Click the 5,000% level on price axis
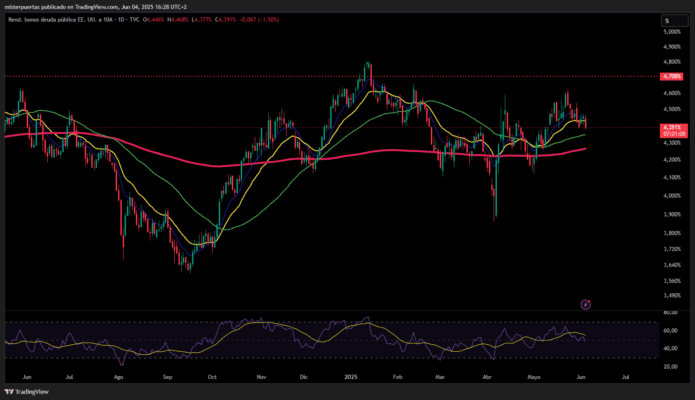The image size is (695, 400). tap(670, 32)
